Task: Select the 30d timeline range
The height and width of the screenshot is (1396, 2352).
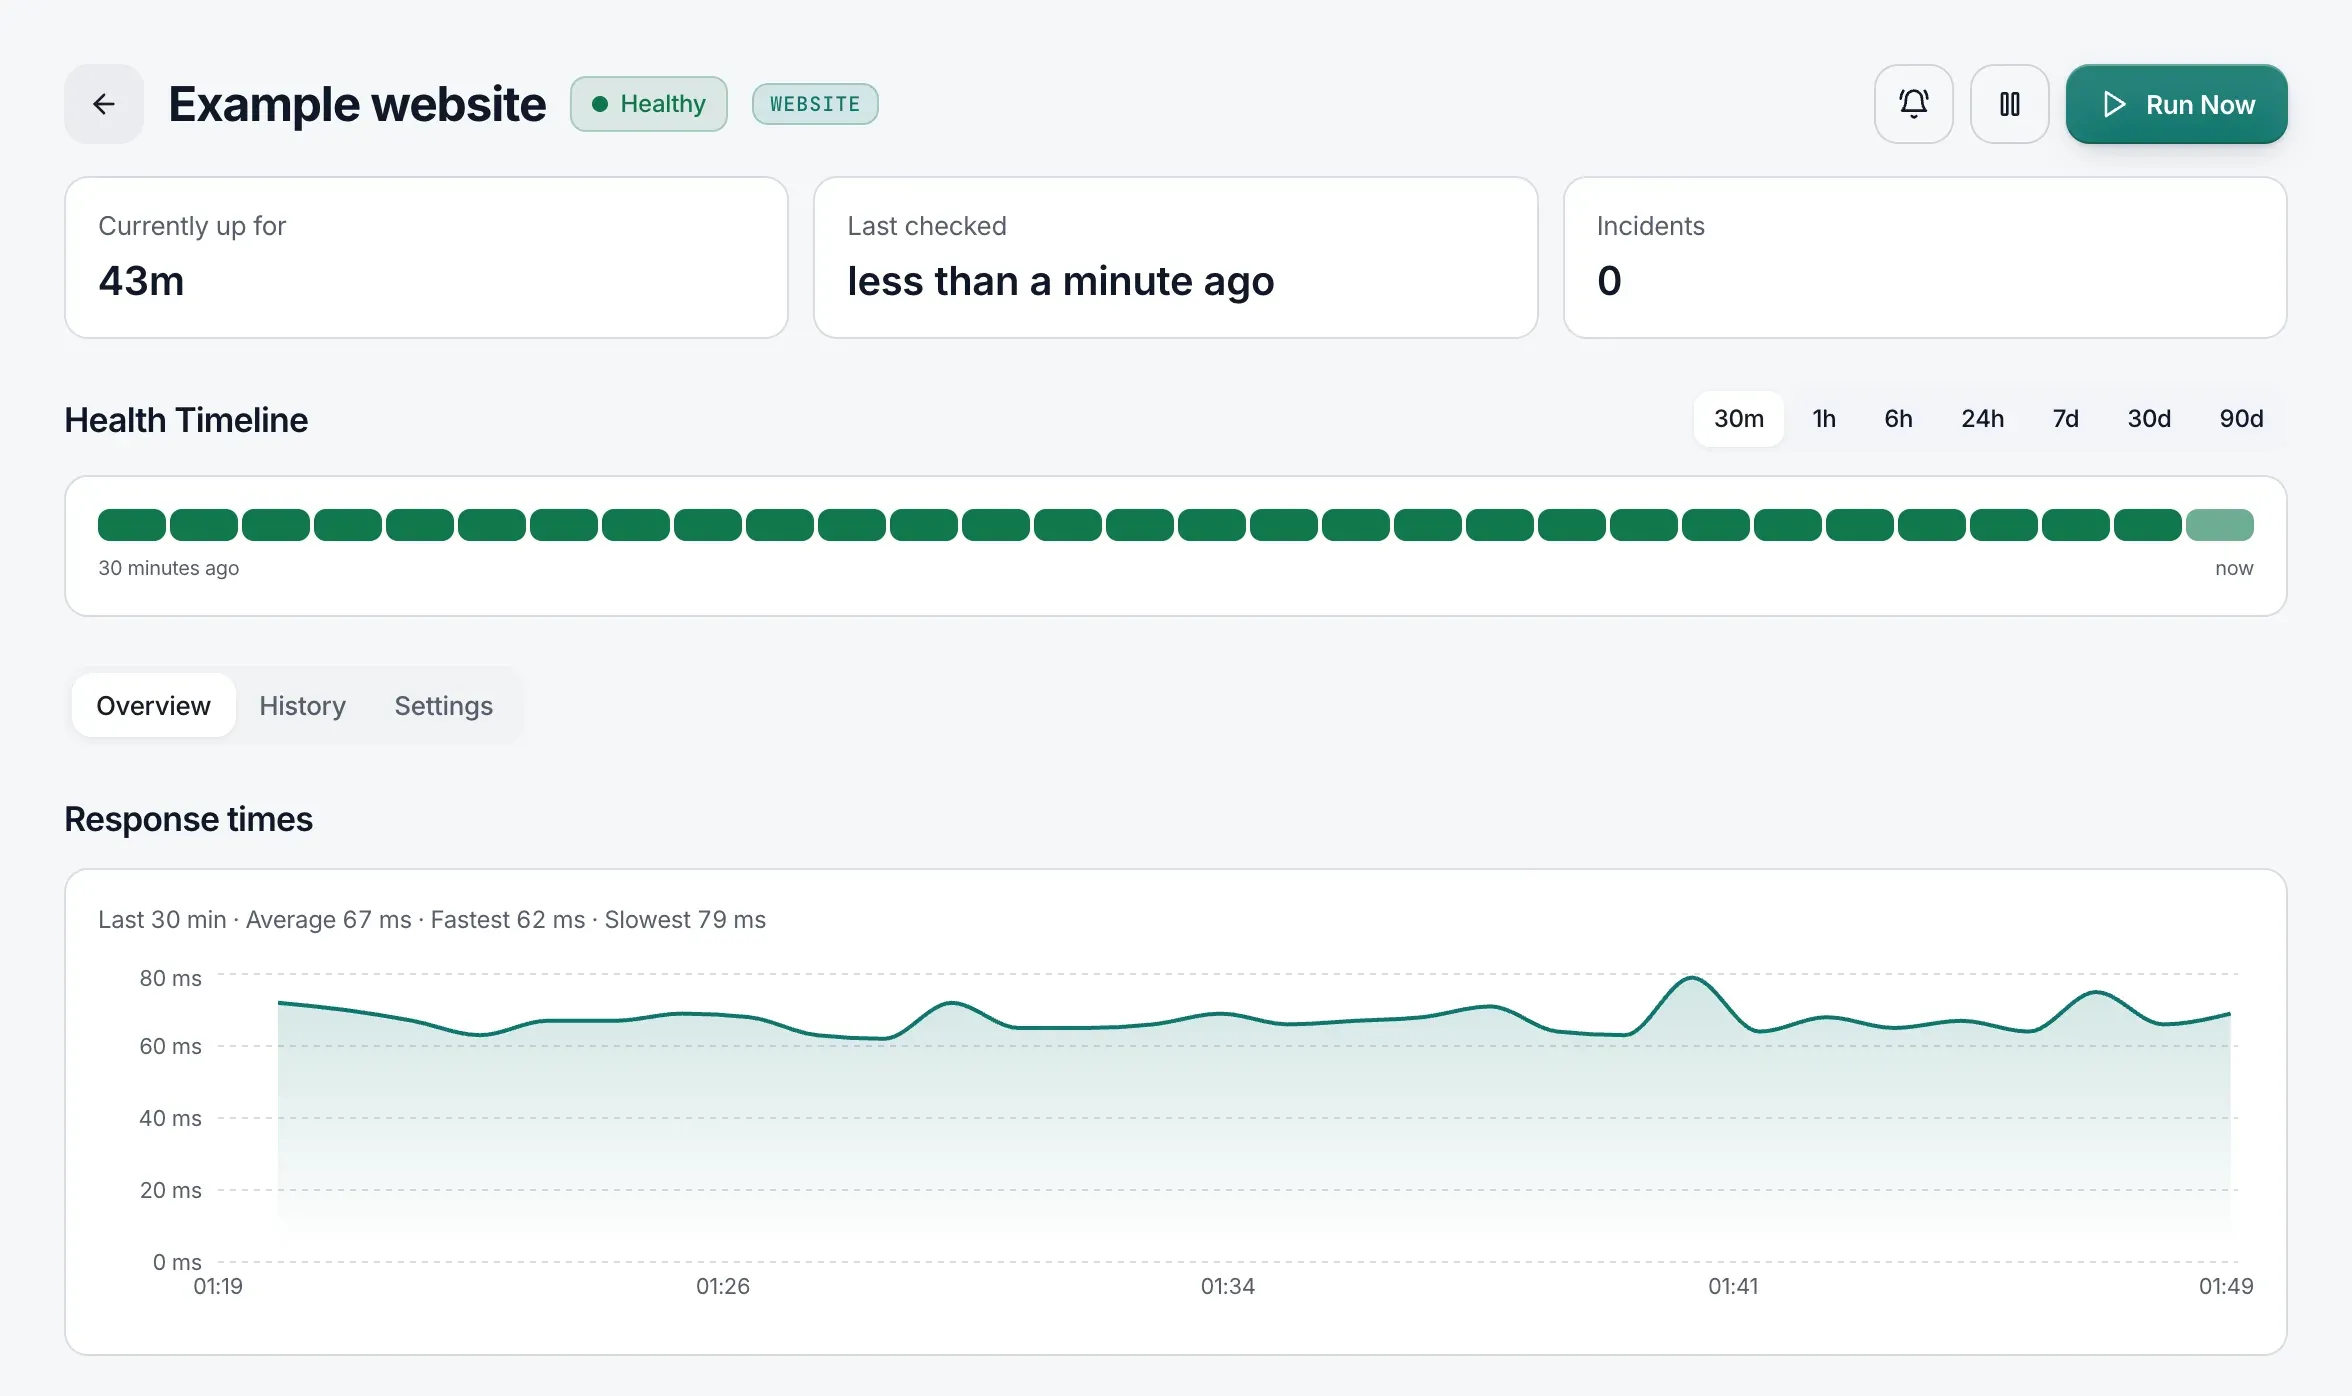Action: click(x=2149, y=419)
